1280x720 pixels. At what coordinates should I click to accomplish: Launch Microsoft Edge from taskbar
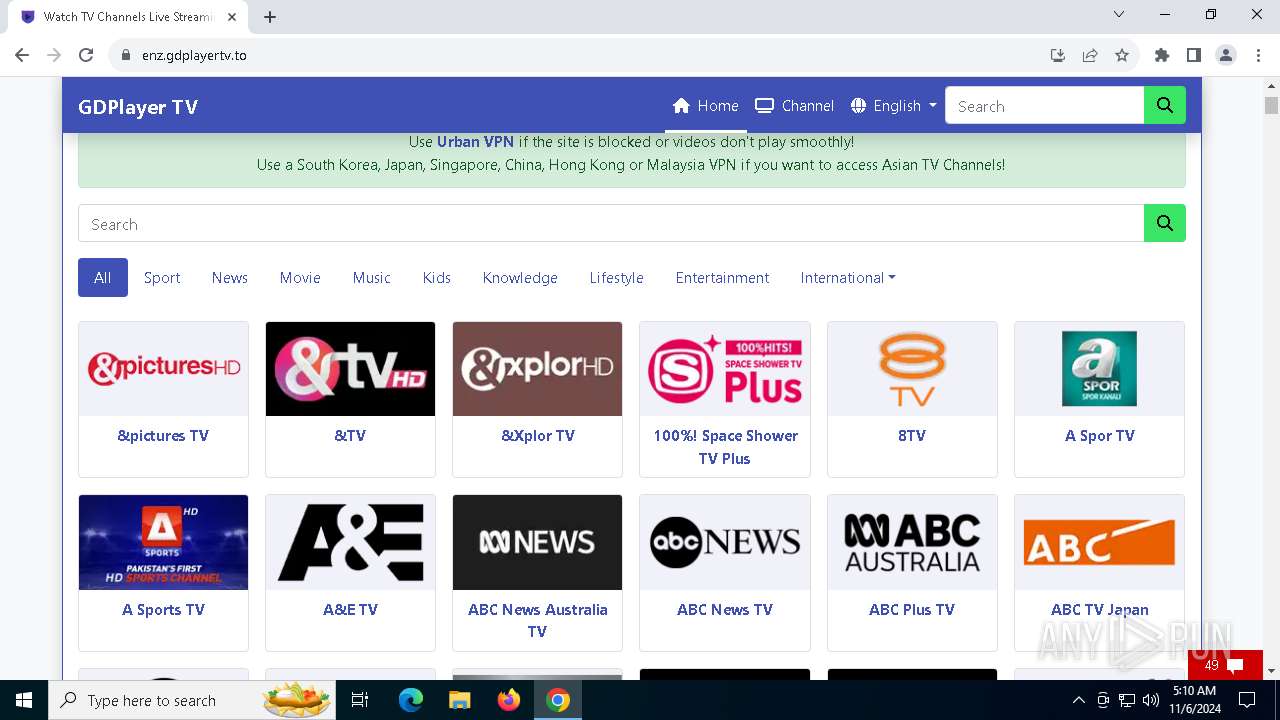coord(411,700)
